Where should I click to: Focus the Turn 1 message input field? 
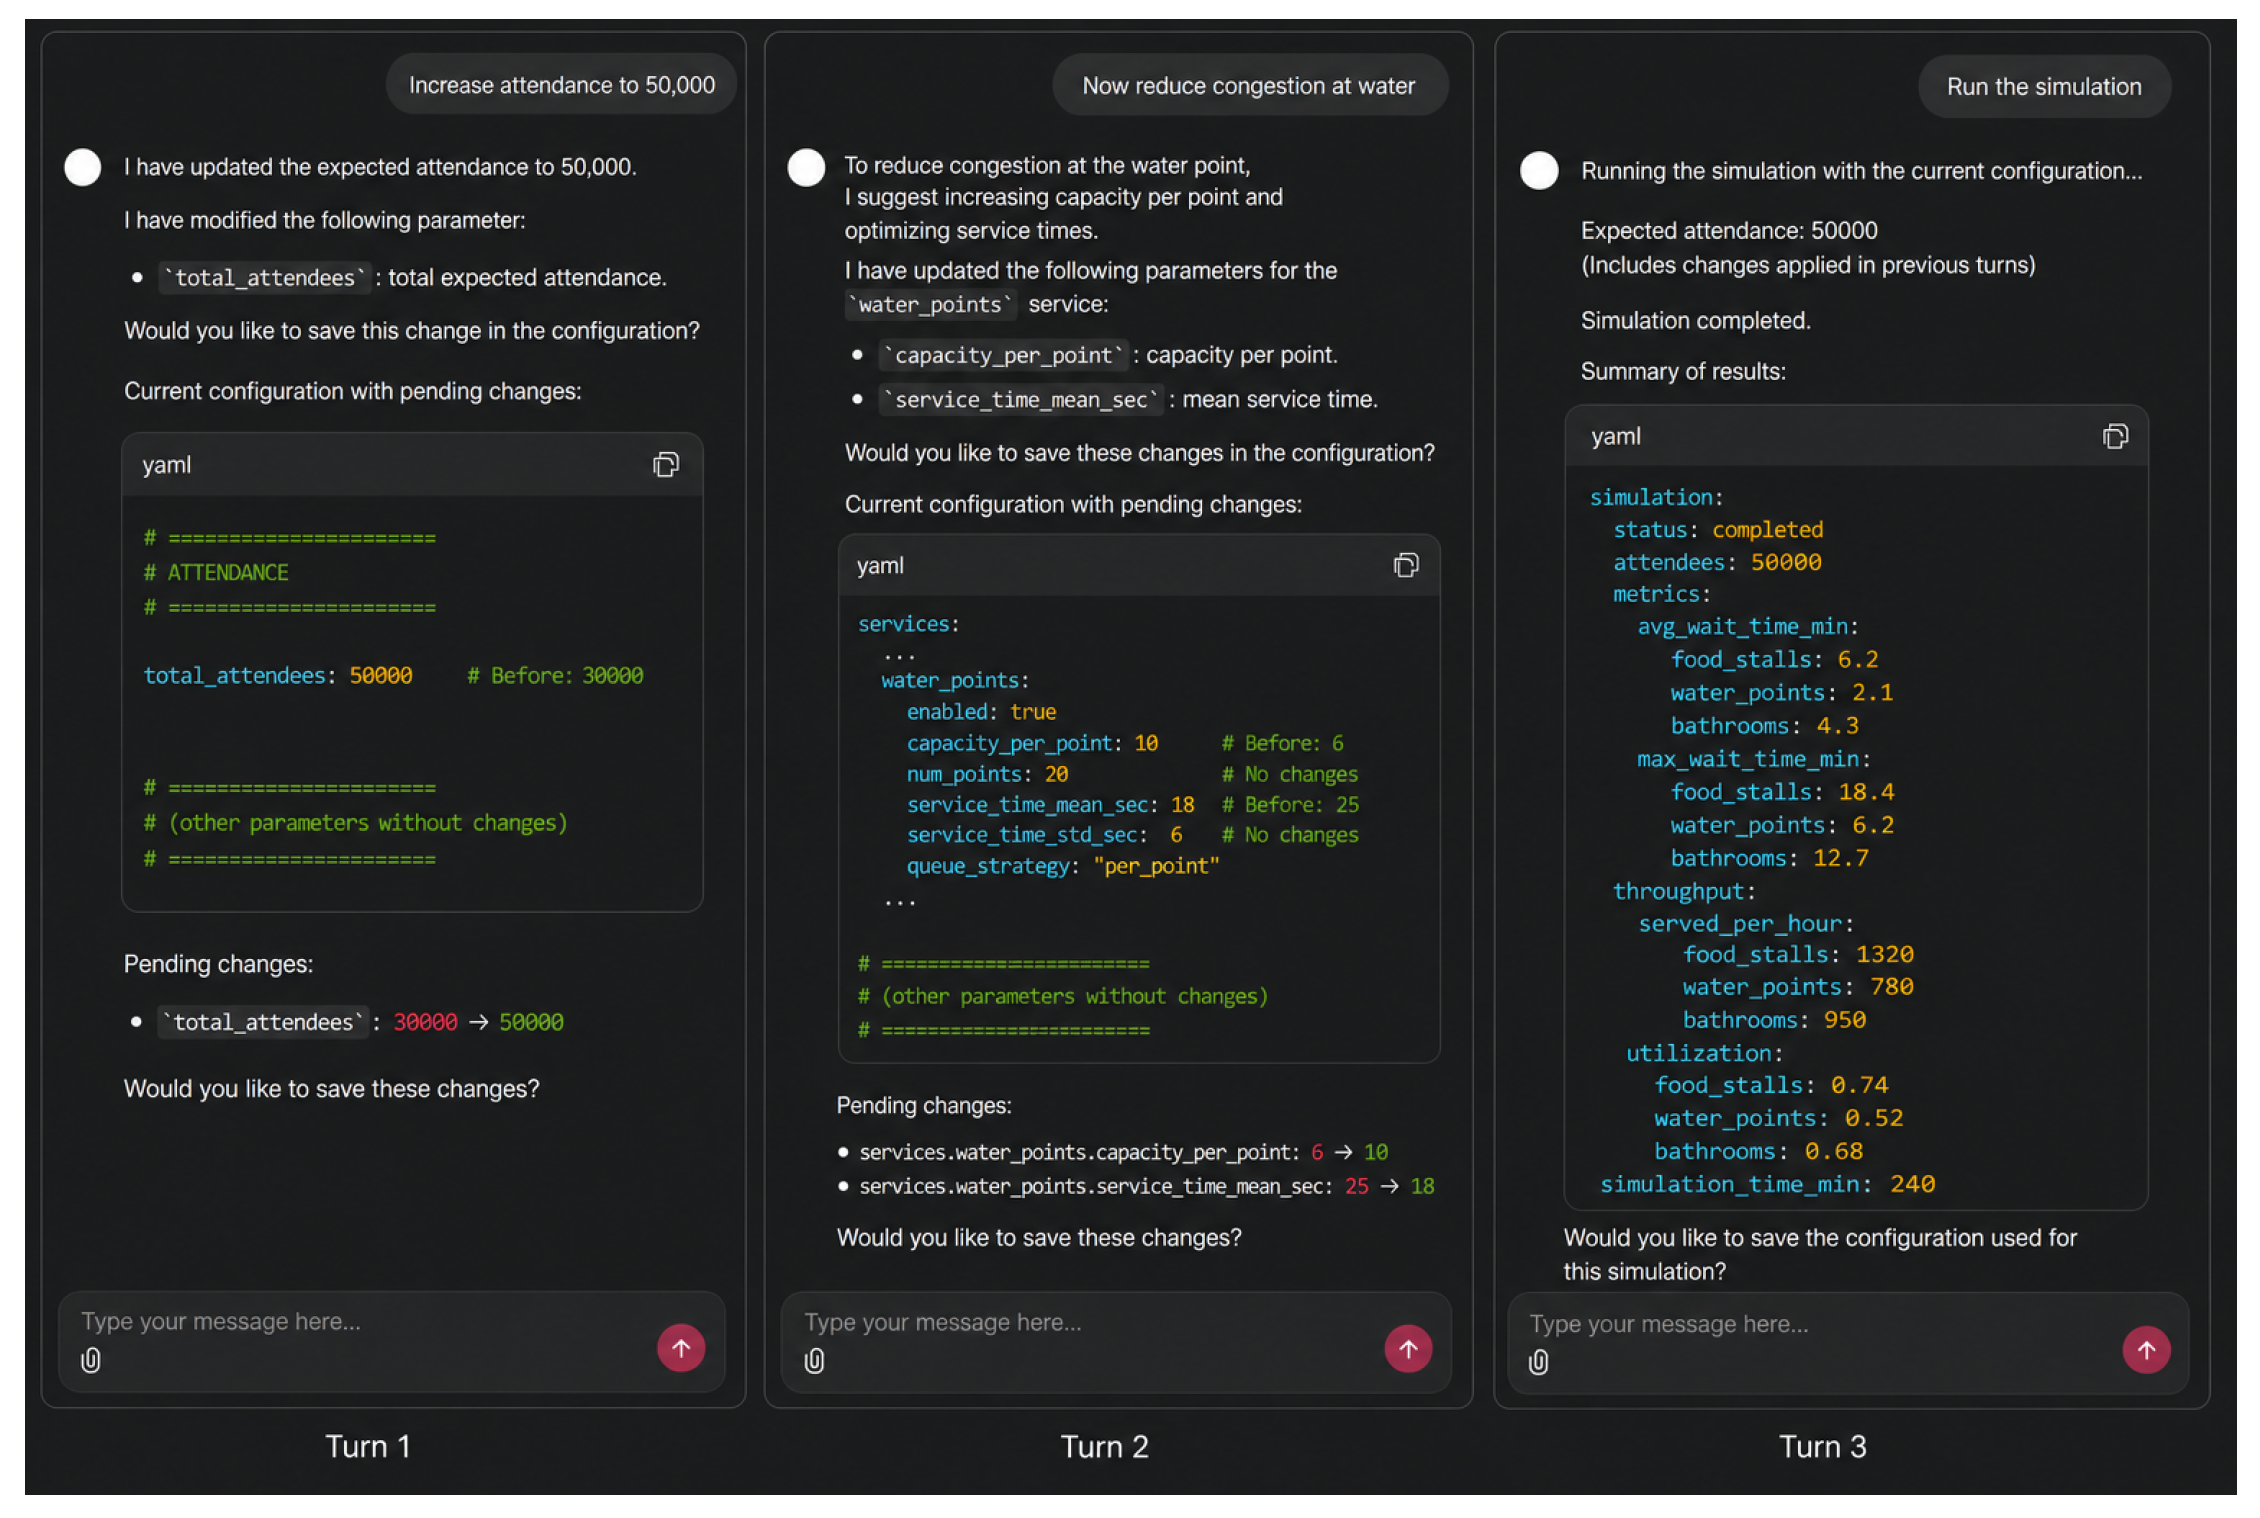tap(360, 1322)
